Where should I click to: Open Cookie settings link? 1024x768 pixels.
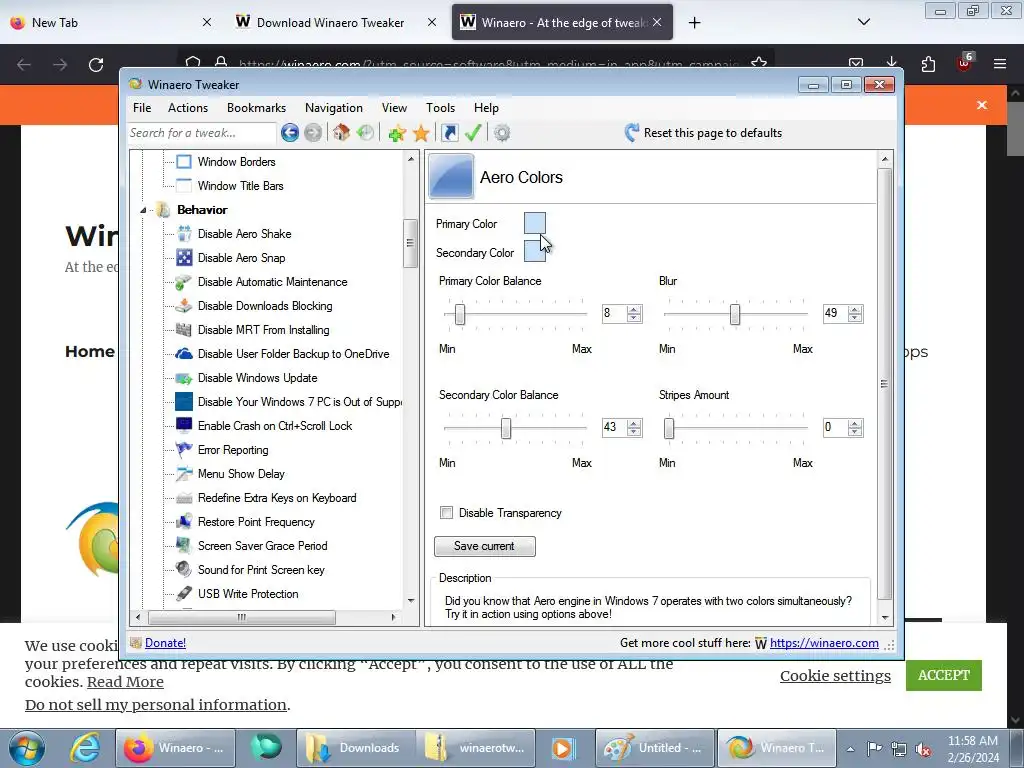[835, 676]
